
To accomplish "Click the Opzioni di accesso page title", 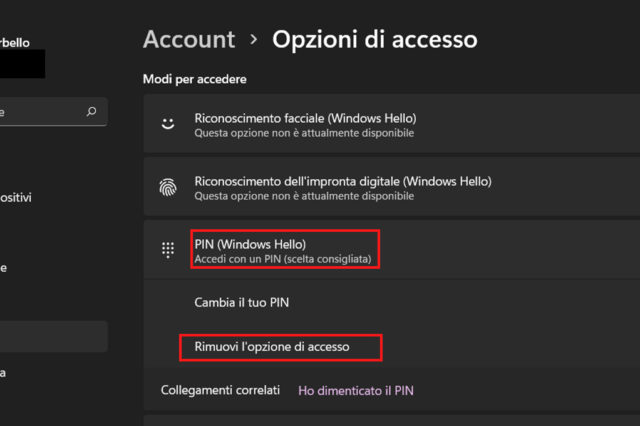I will (x=375, y=40).
